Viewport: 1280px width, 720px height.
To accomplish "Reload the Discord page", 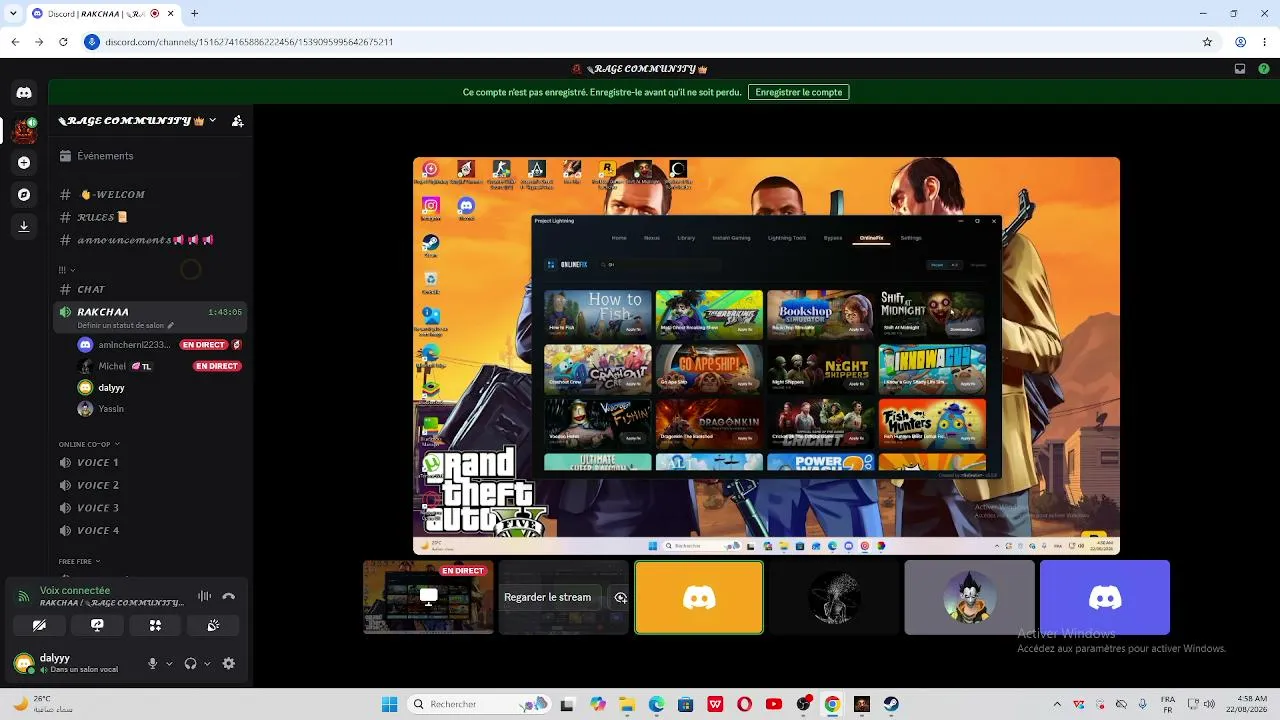I will click(x=63, y=42).
